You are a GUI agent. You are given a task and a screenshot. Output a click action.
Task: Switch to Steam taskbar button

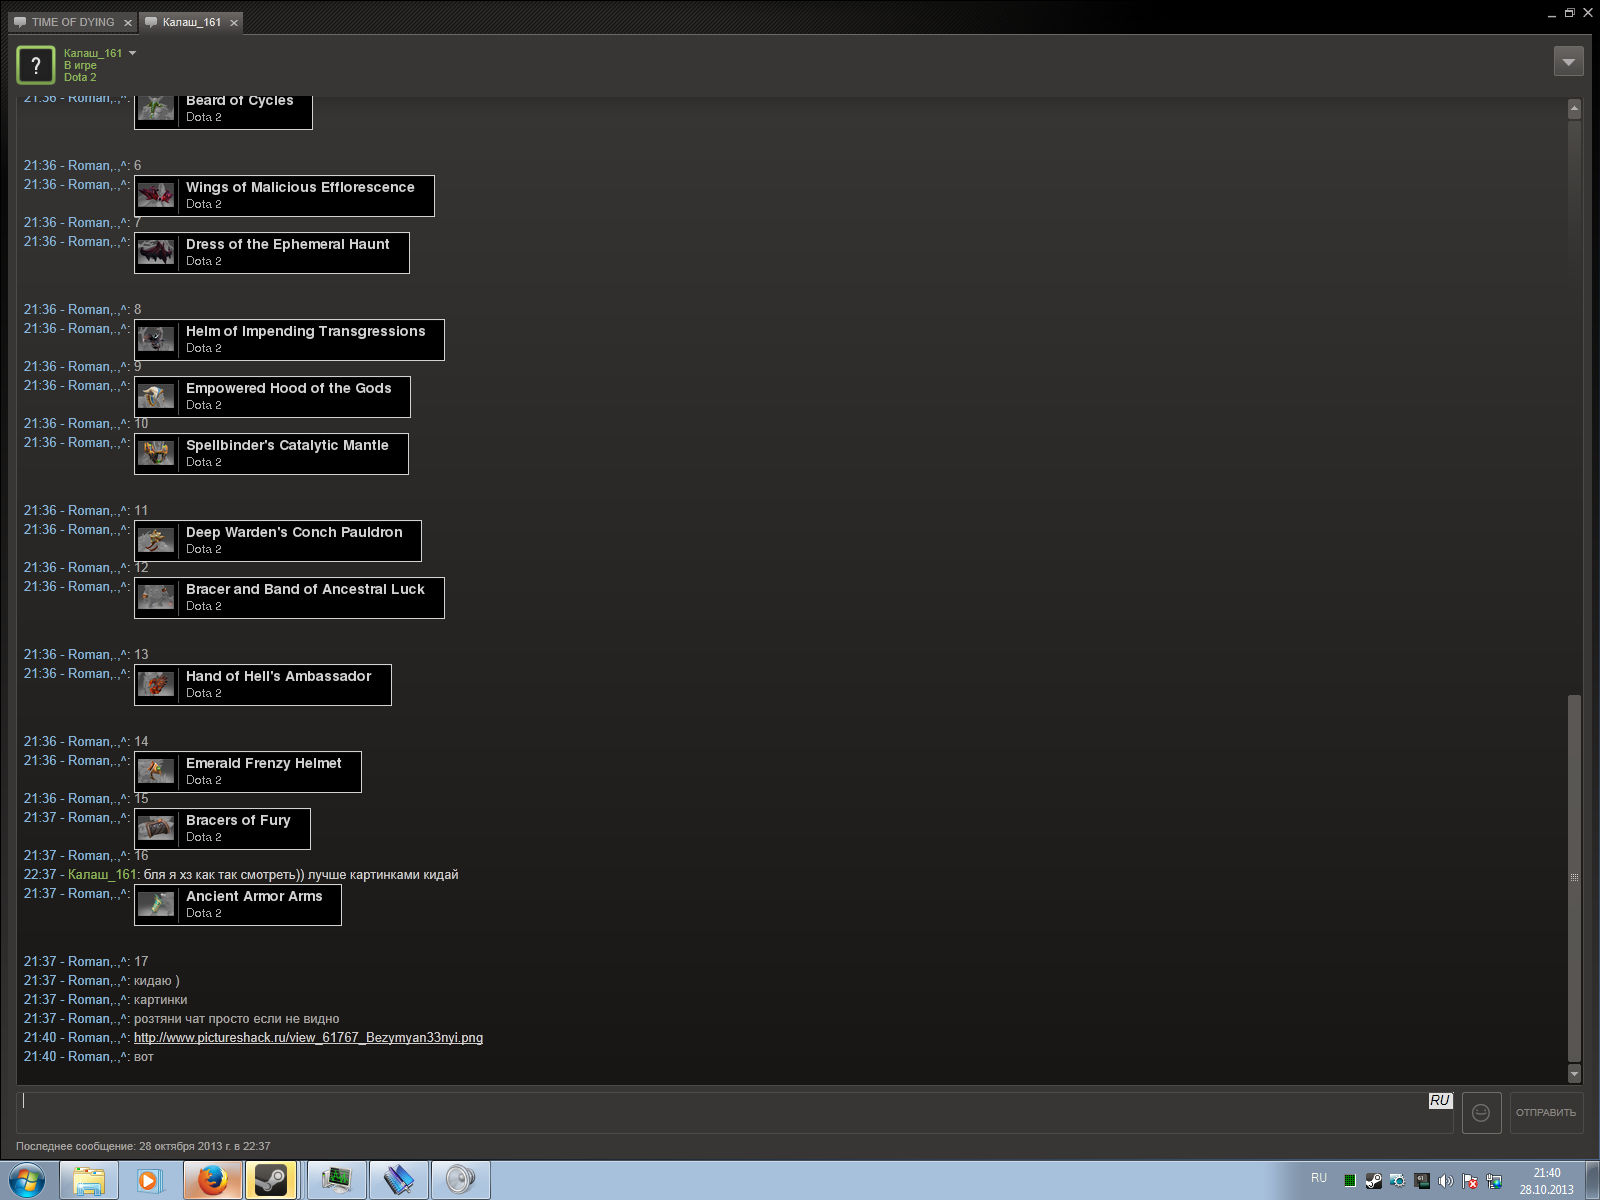click(x=270, y=1181)
